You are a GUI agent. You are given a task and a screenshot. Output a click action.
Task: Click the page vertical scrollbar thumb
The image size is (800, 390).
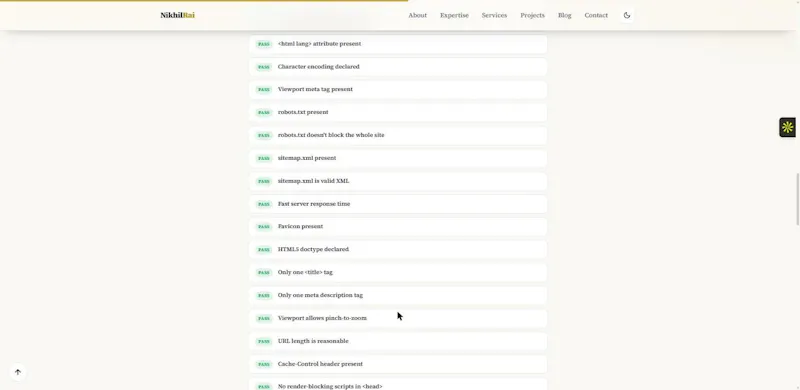(x=798, y=199)
